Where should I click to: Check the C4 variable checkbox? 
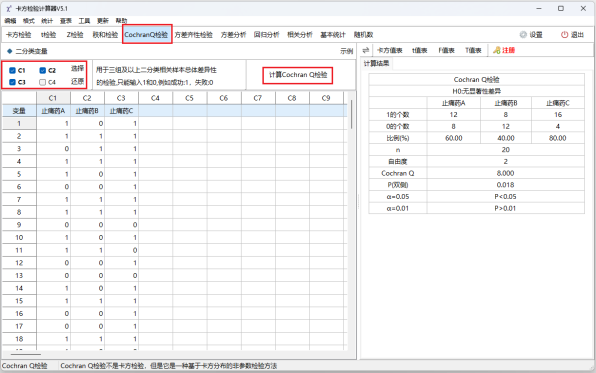(43, 82)
